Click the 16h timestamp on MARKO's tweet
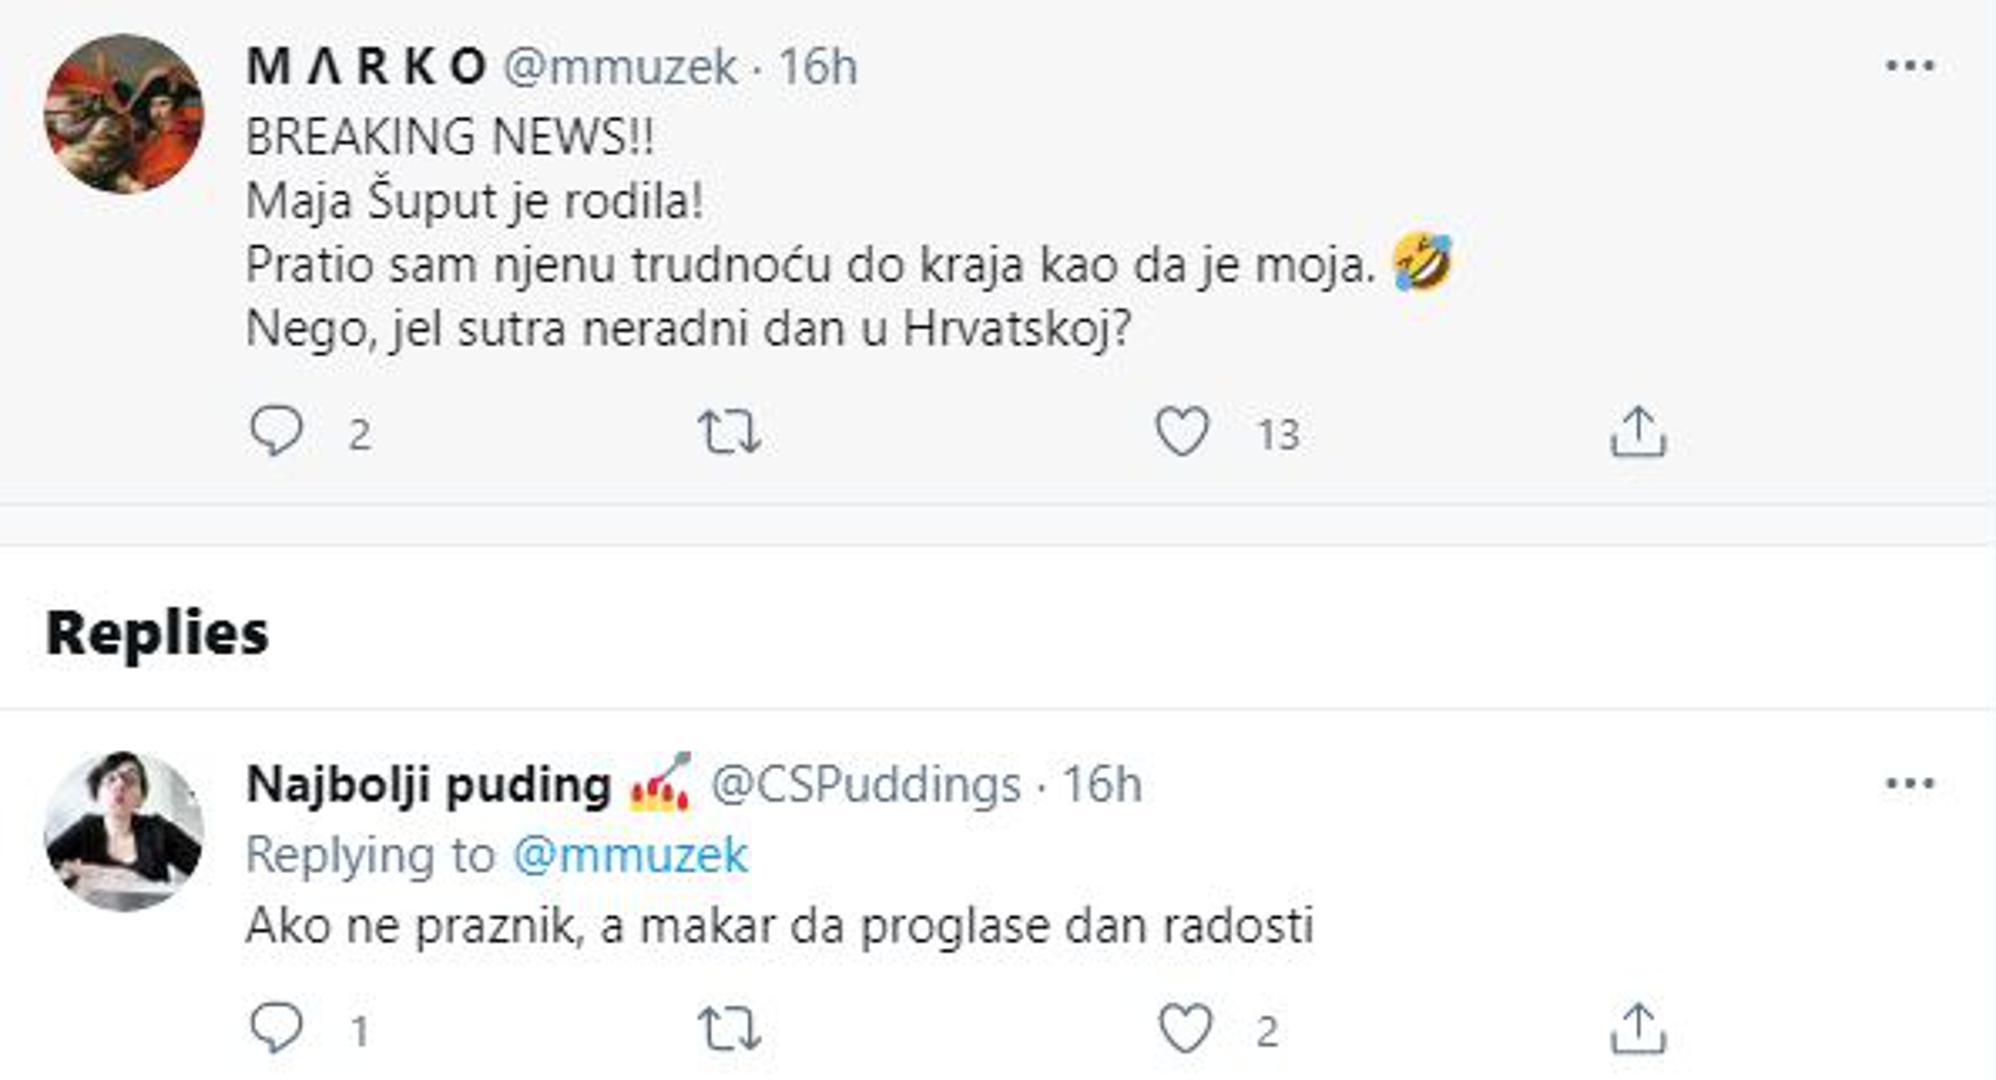Image resolution: width=1996 pixels, height=1080 pixels. [x=818, y=67]
